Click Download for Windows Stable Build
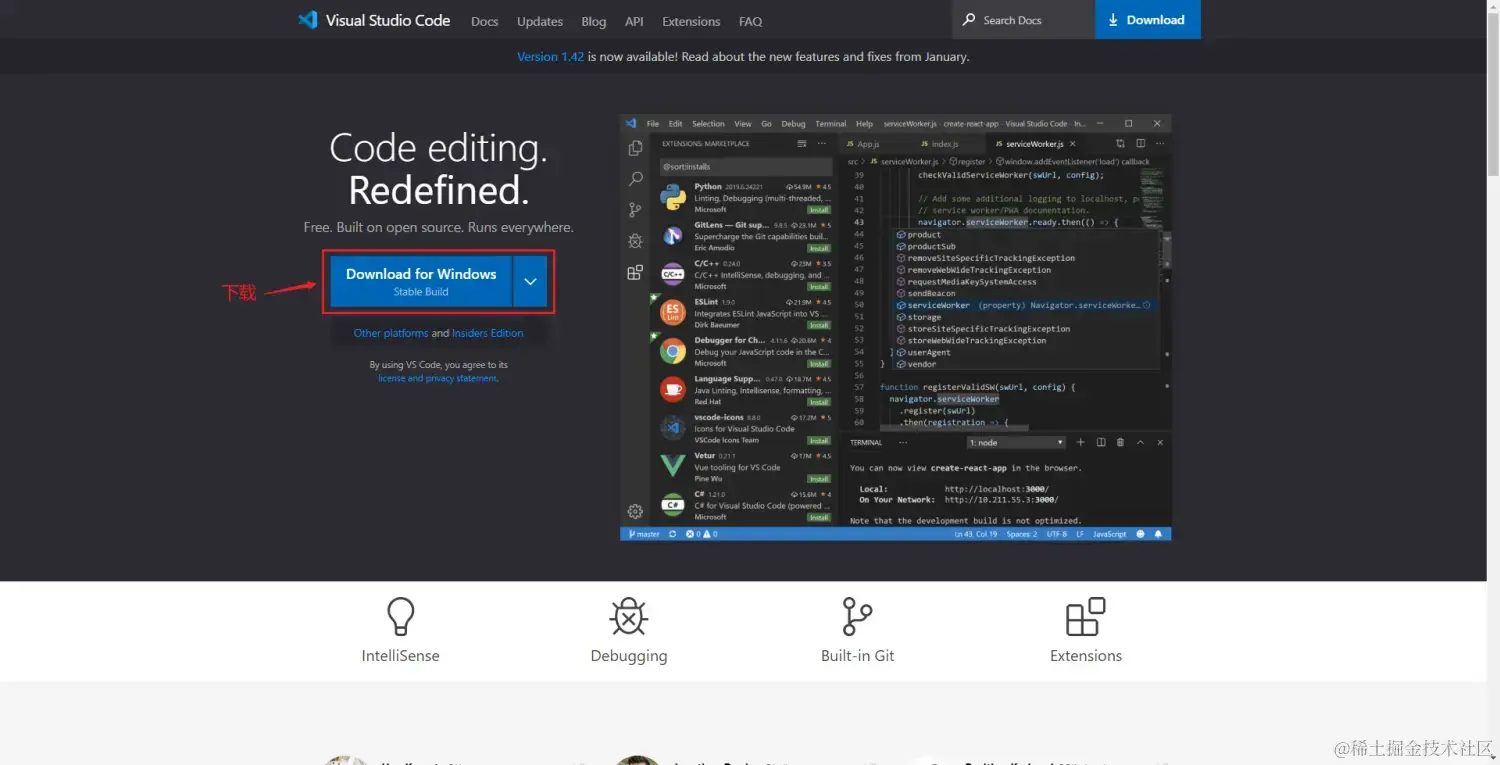This screenshot has width=1500, height=765. point(420,280)
